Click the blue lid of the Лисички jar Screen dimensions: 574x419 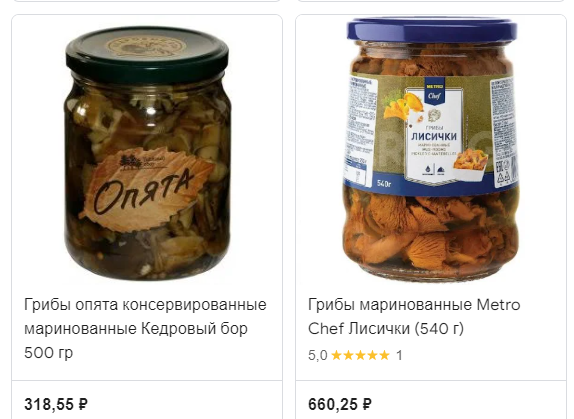click(x=432, y=30)
